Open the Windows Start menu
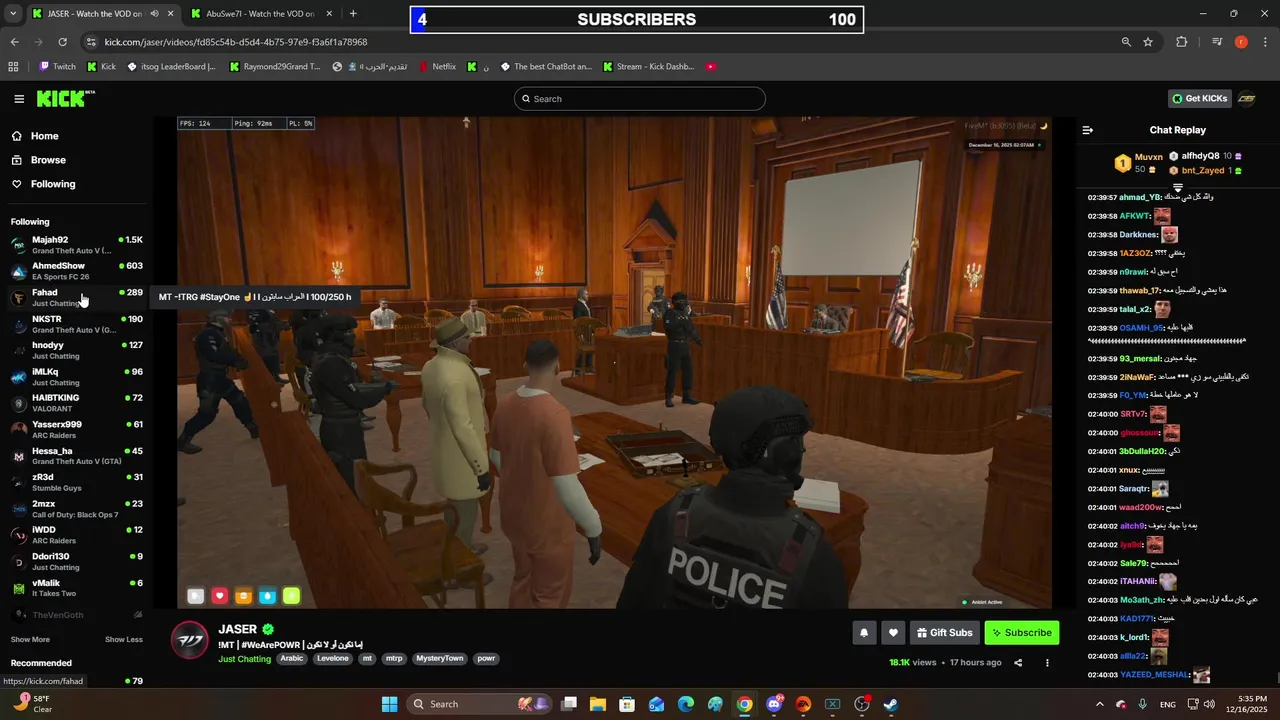 [389, 704]
